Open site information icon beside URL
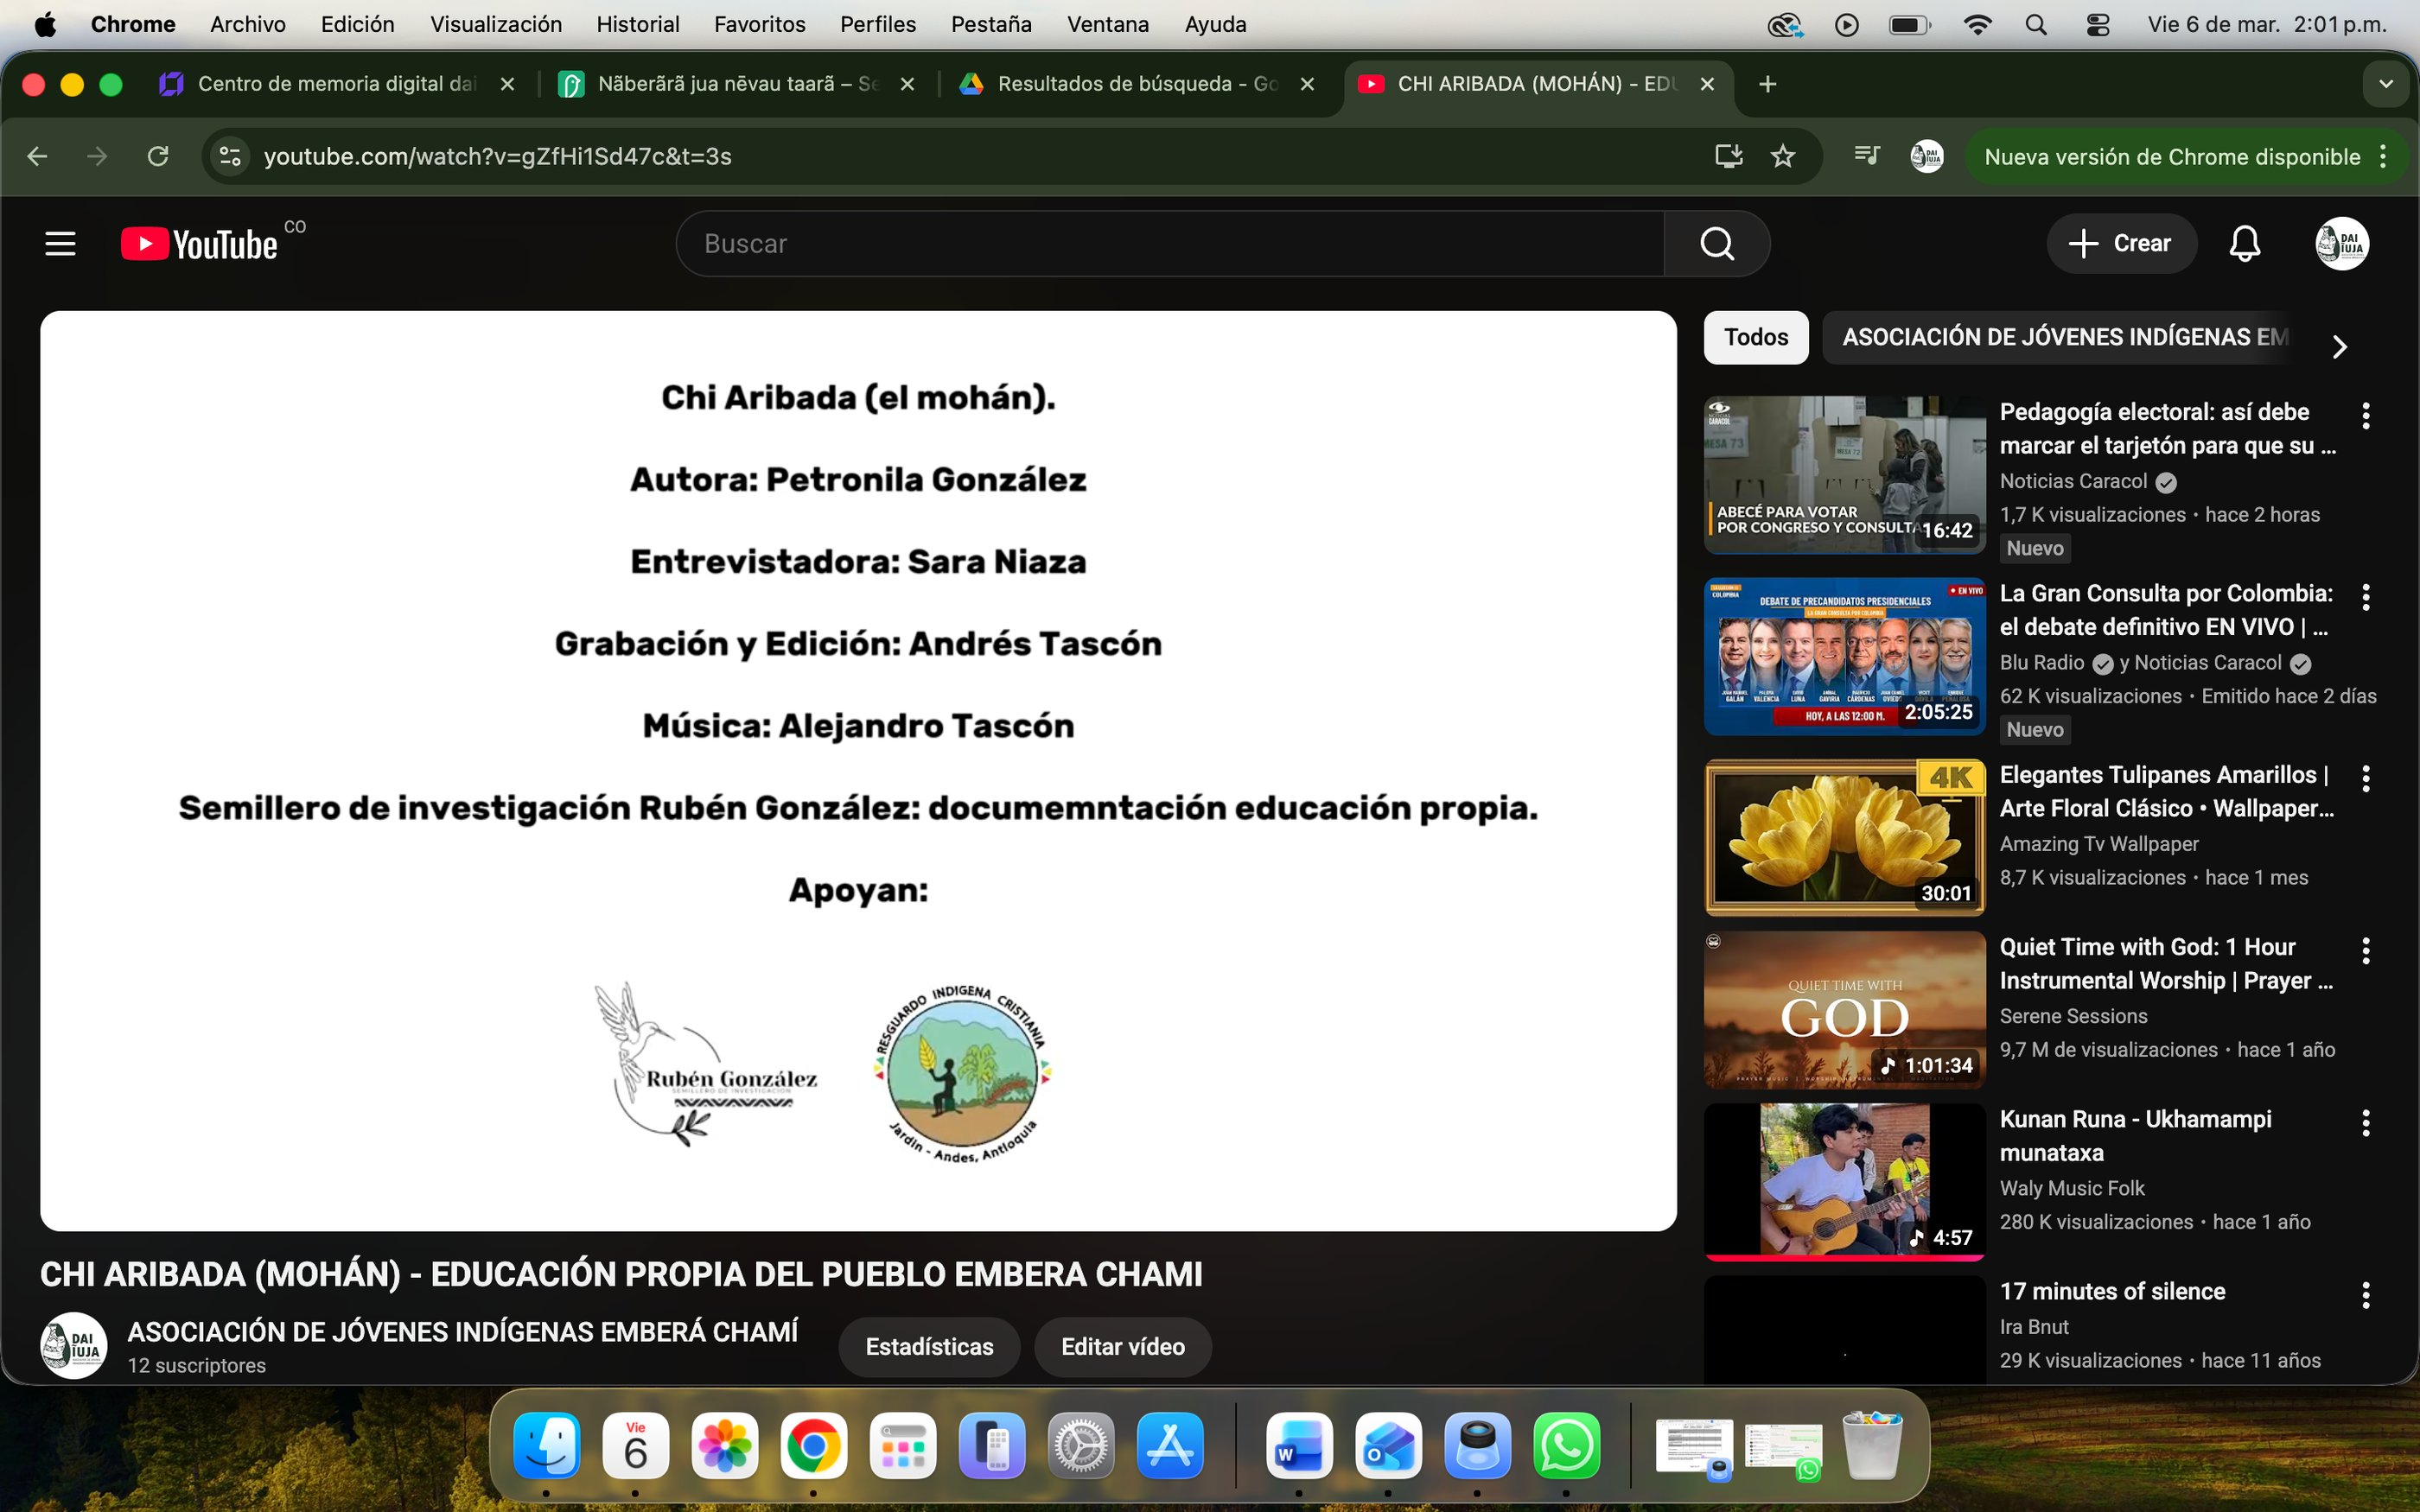Screen dimensions: 2420x1512 coord(230,156)
